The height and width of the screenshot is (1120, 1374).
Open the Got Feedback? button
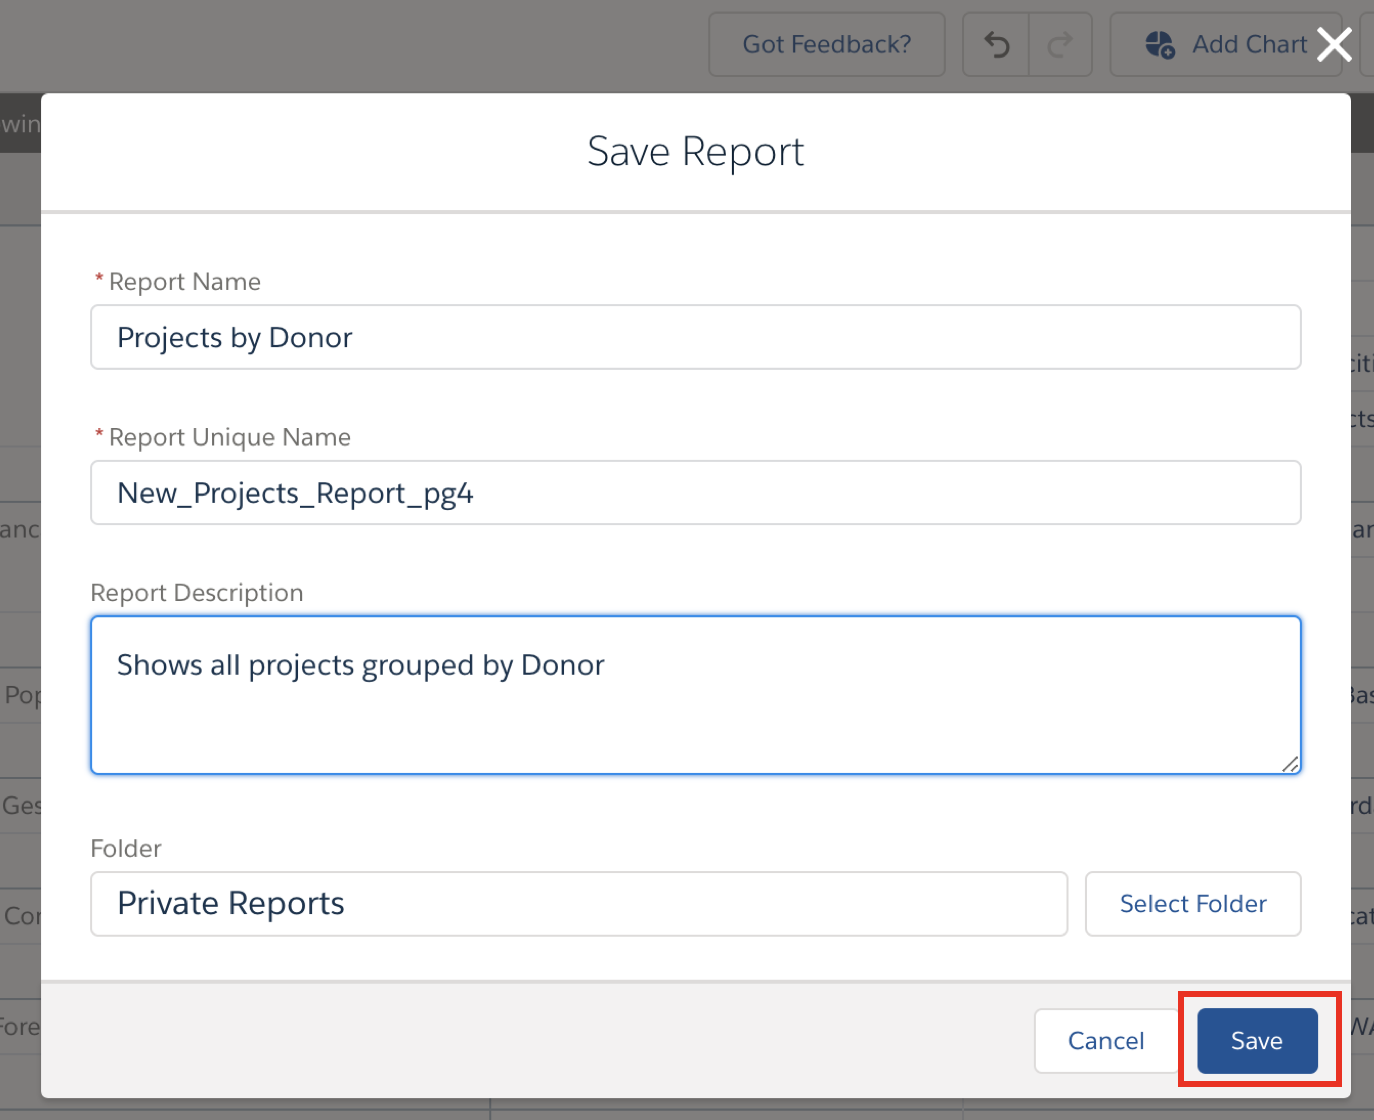827,44
